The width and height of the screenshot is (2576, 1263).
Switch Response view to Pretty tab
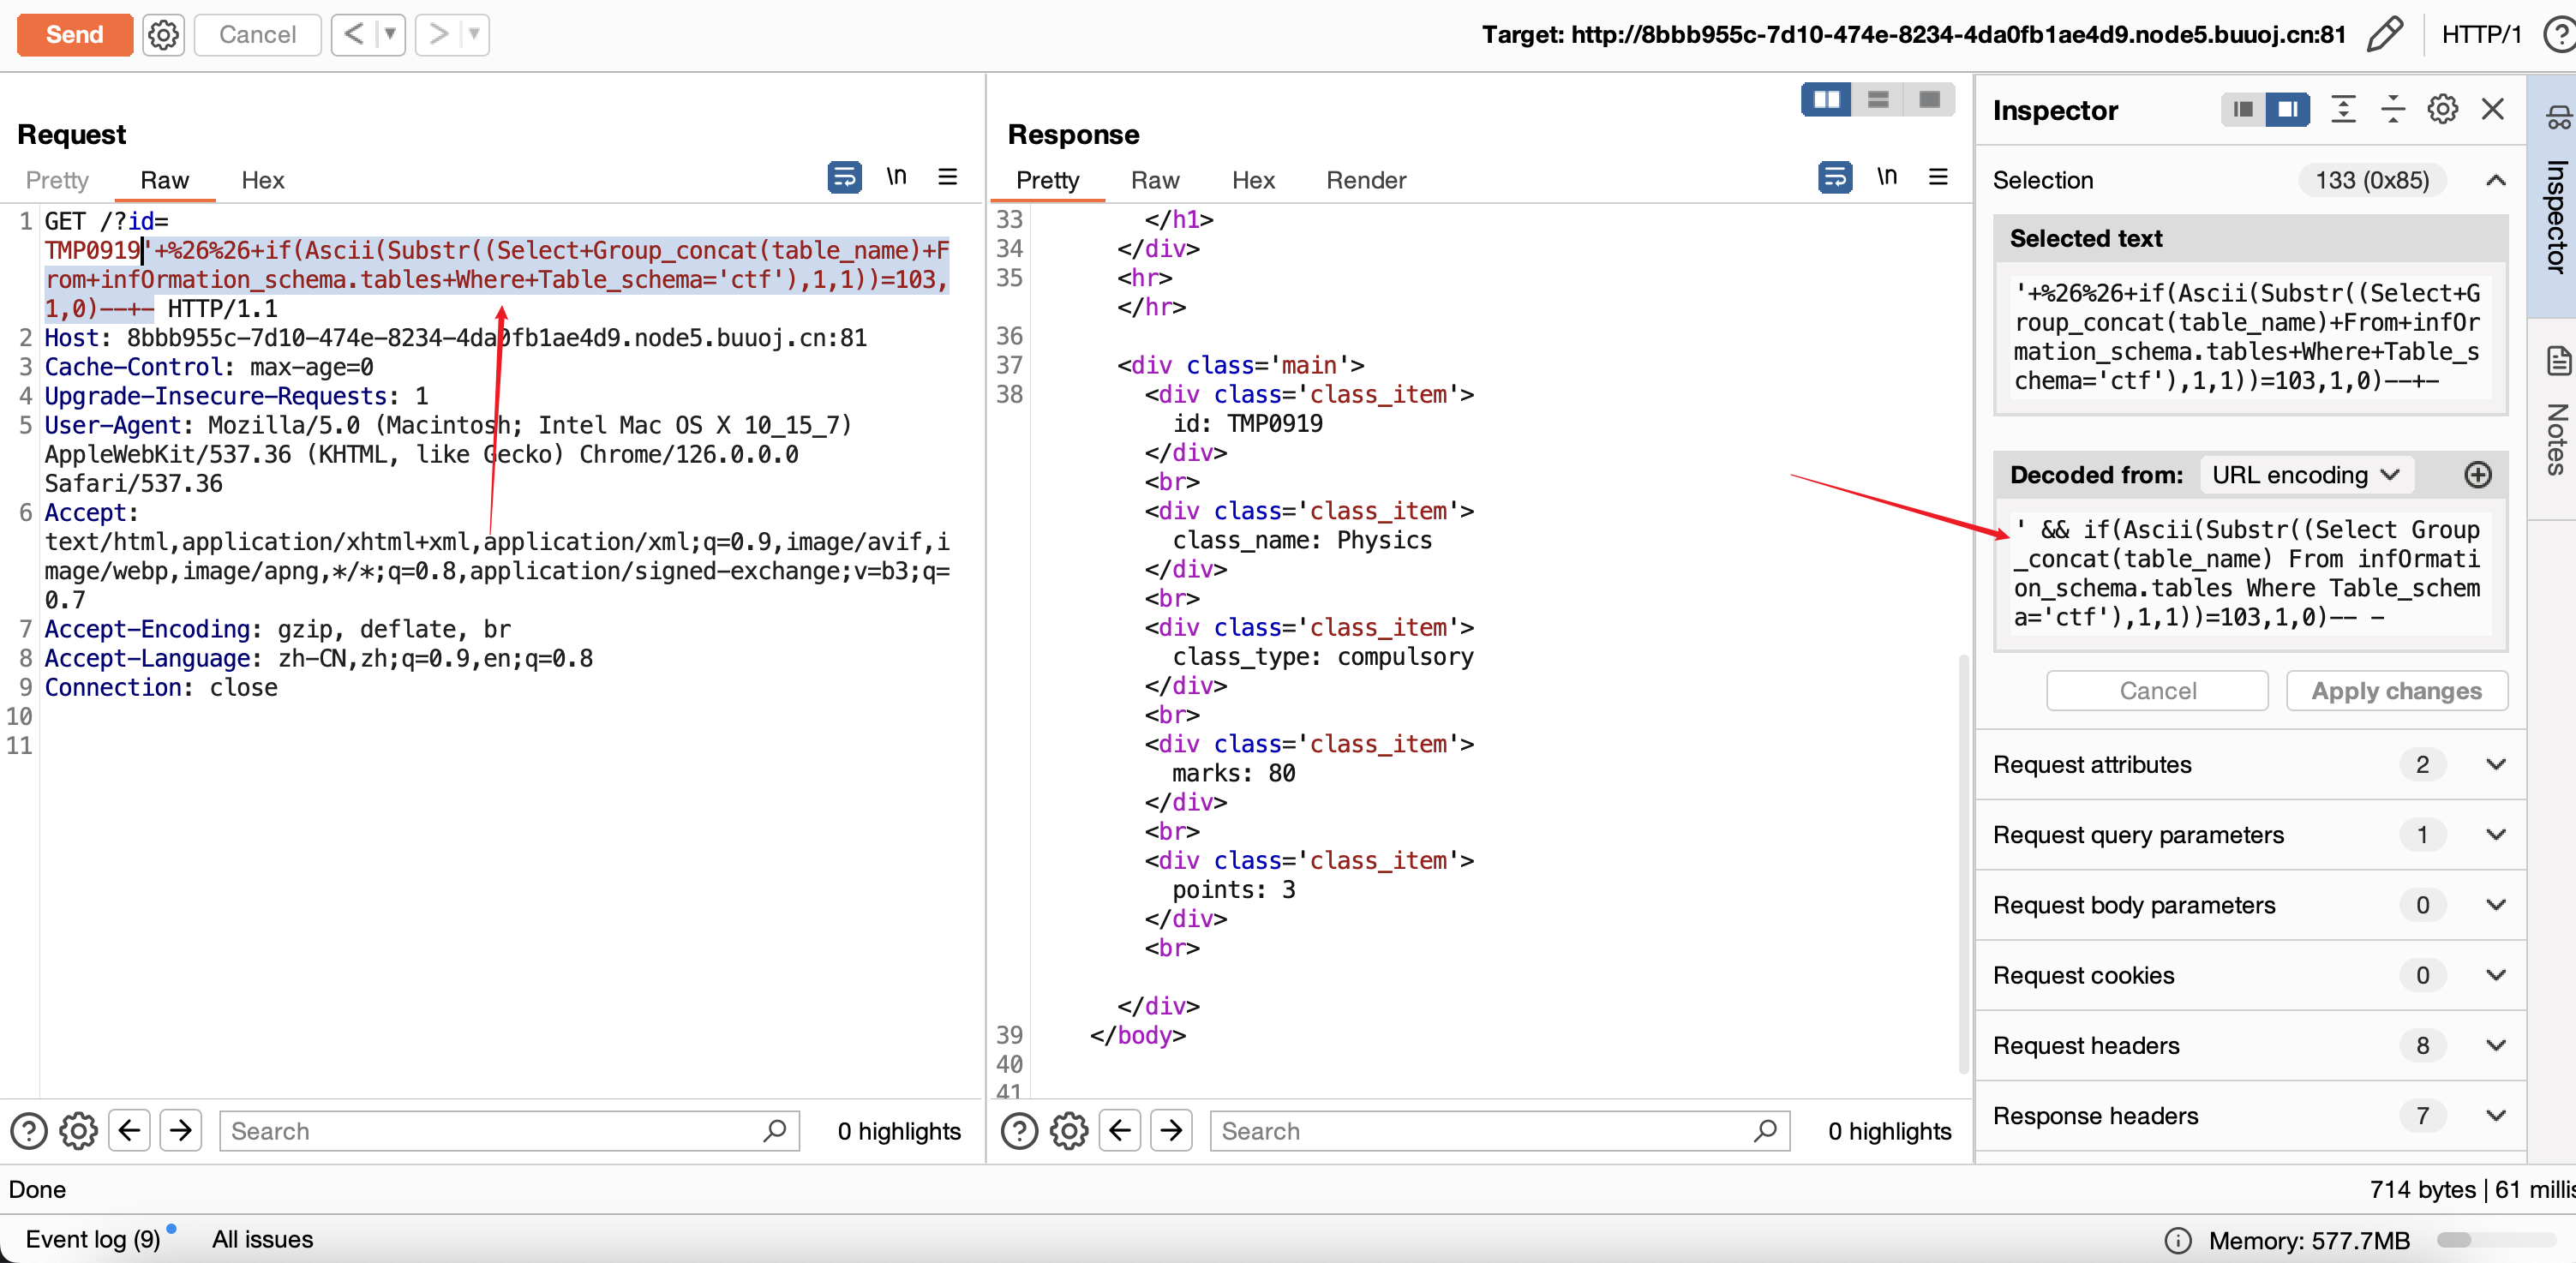pos(1047,180)
